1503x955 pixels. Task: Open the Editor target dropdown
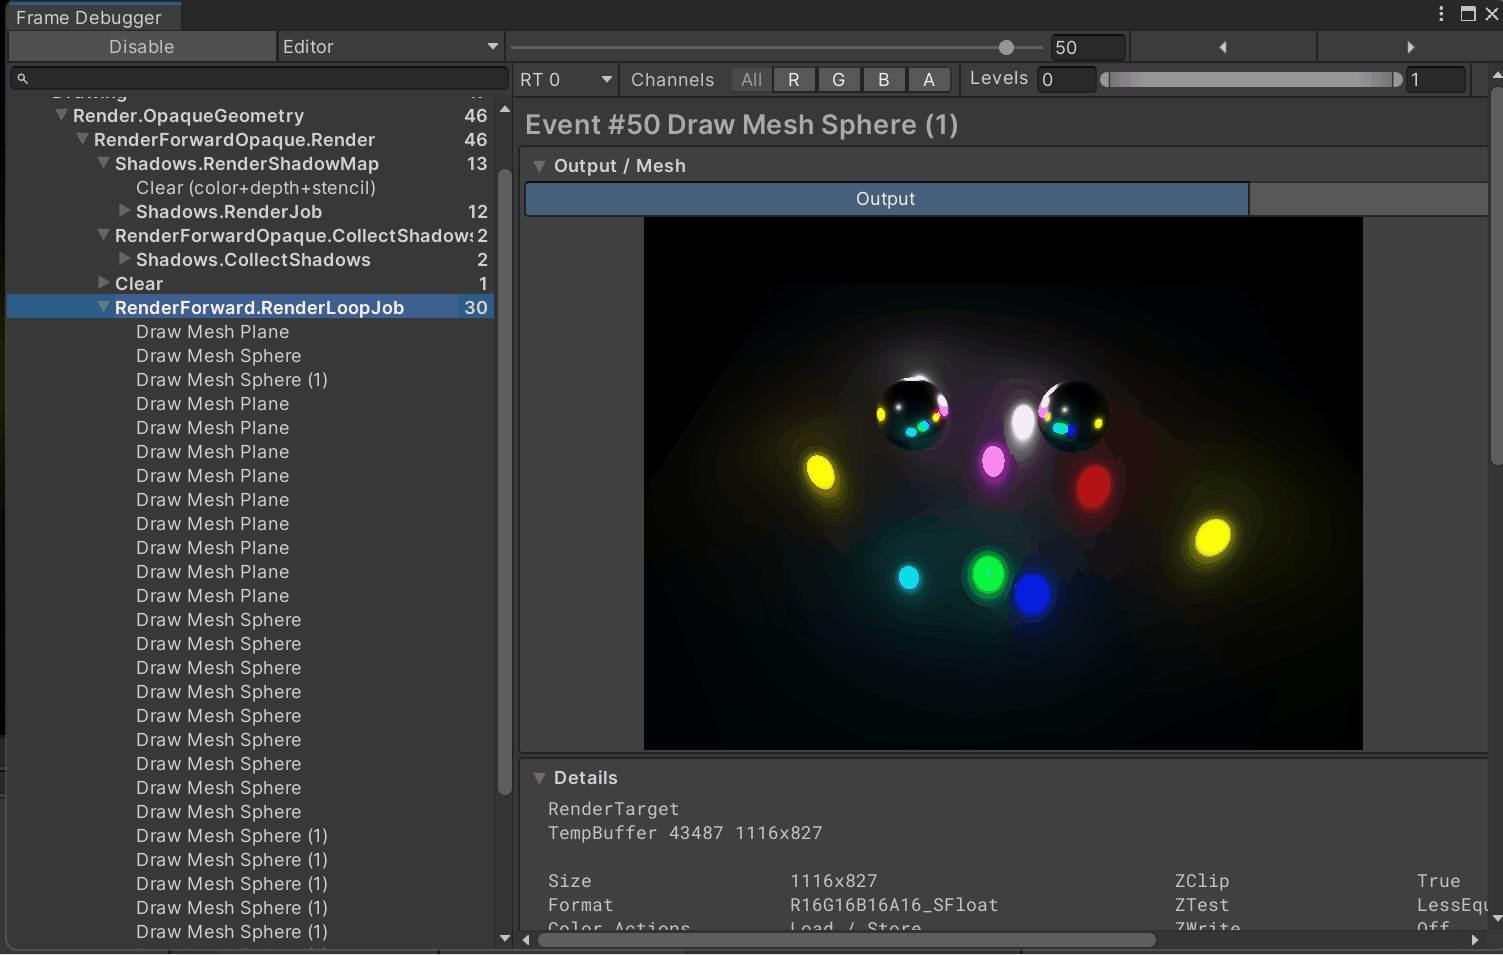389,47
